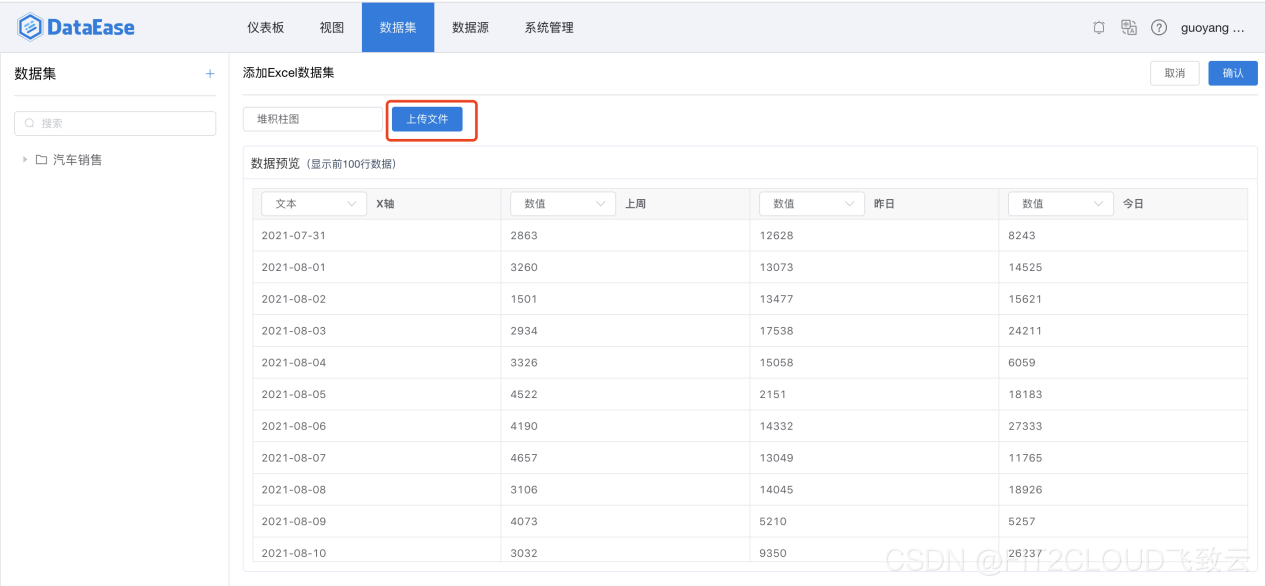Open the field type dropdown for 上周
Screen dimensions: 1265x586
(x=563, y=203)
